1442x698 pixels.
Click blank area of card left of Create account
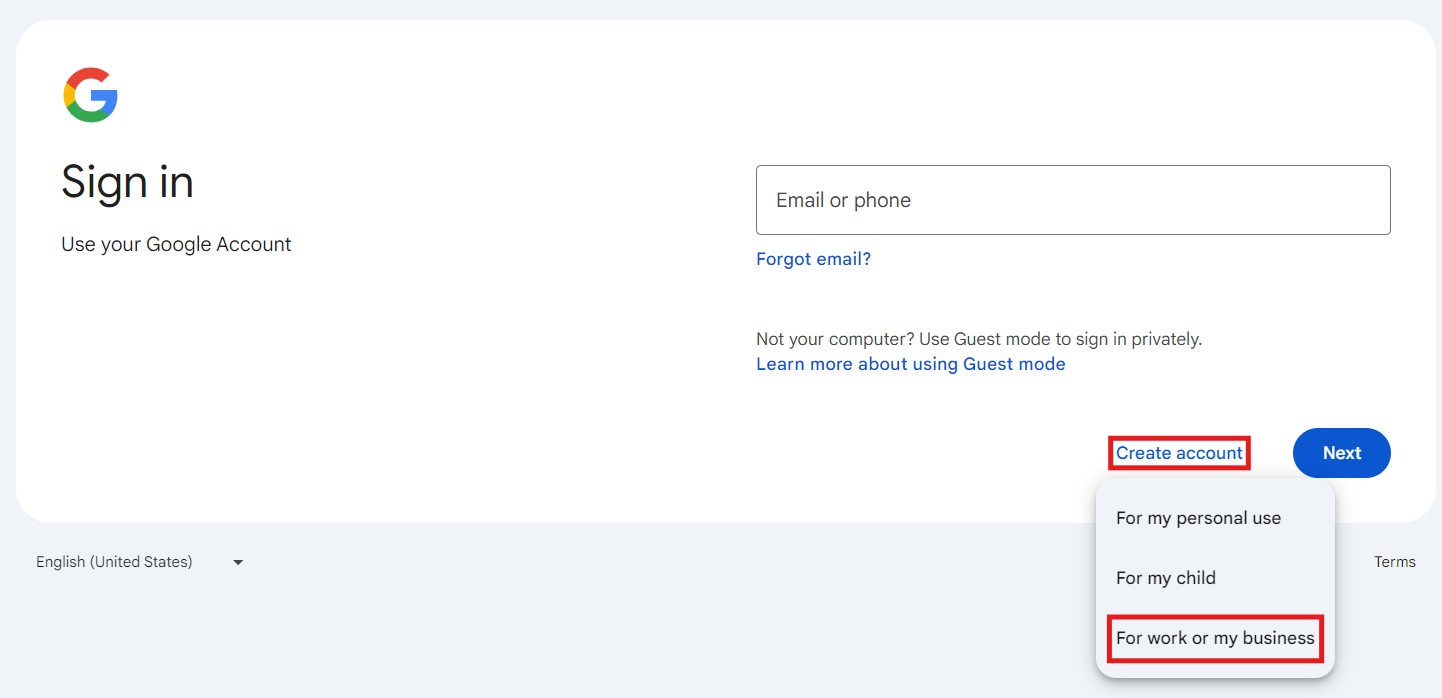[x=900, y=453]
